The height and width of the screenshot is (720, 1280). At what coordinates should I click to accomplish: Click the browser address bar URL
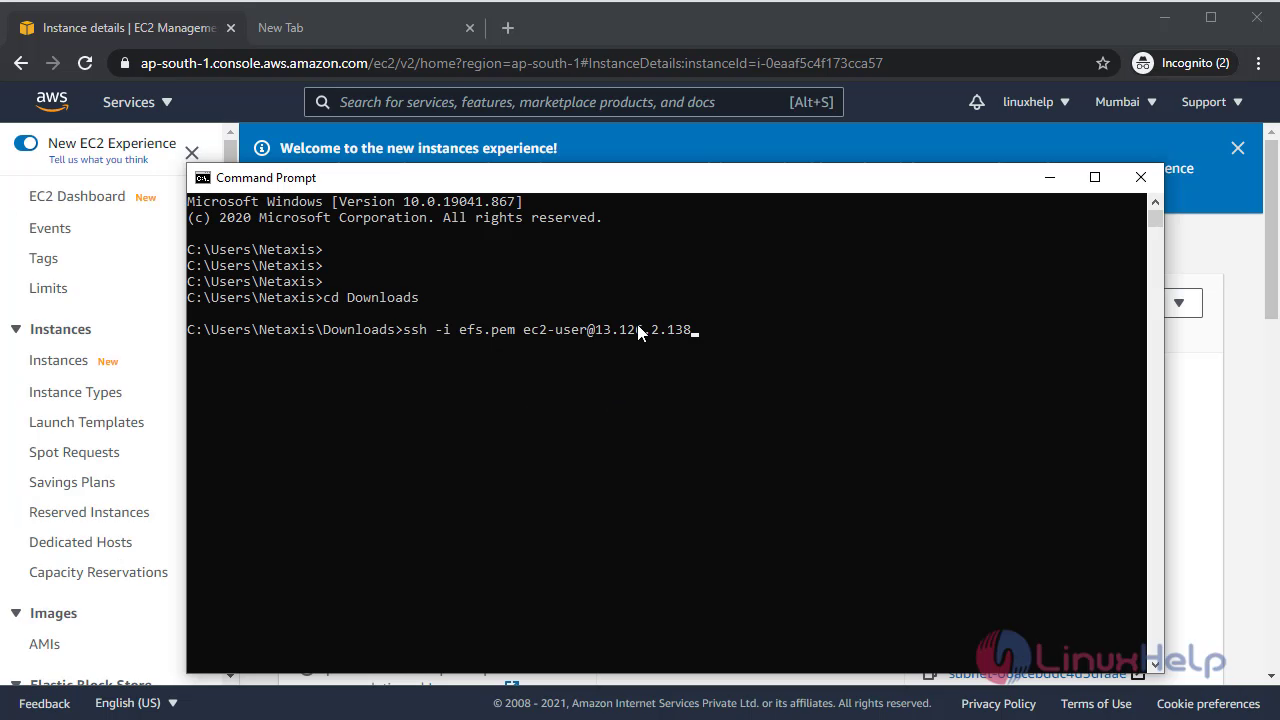[x=511, y=63]
